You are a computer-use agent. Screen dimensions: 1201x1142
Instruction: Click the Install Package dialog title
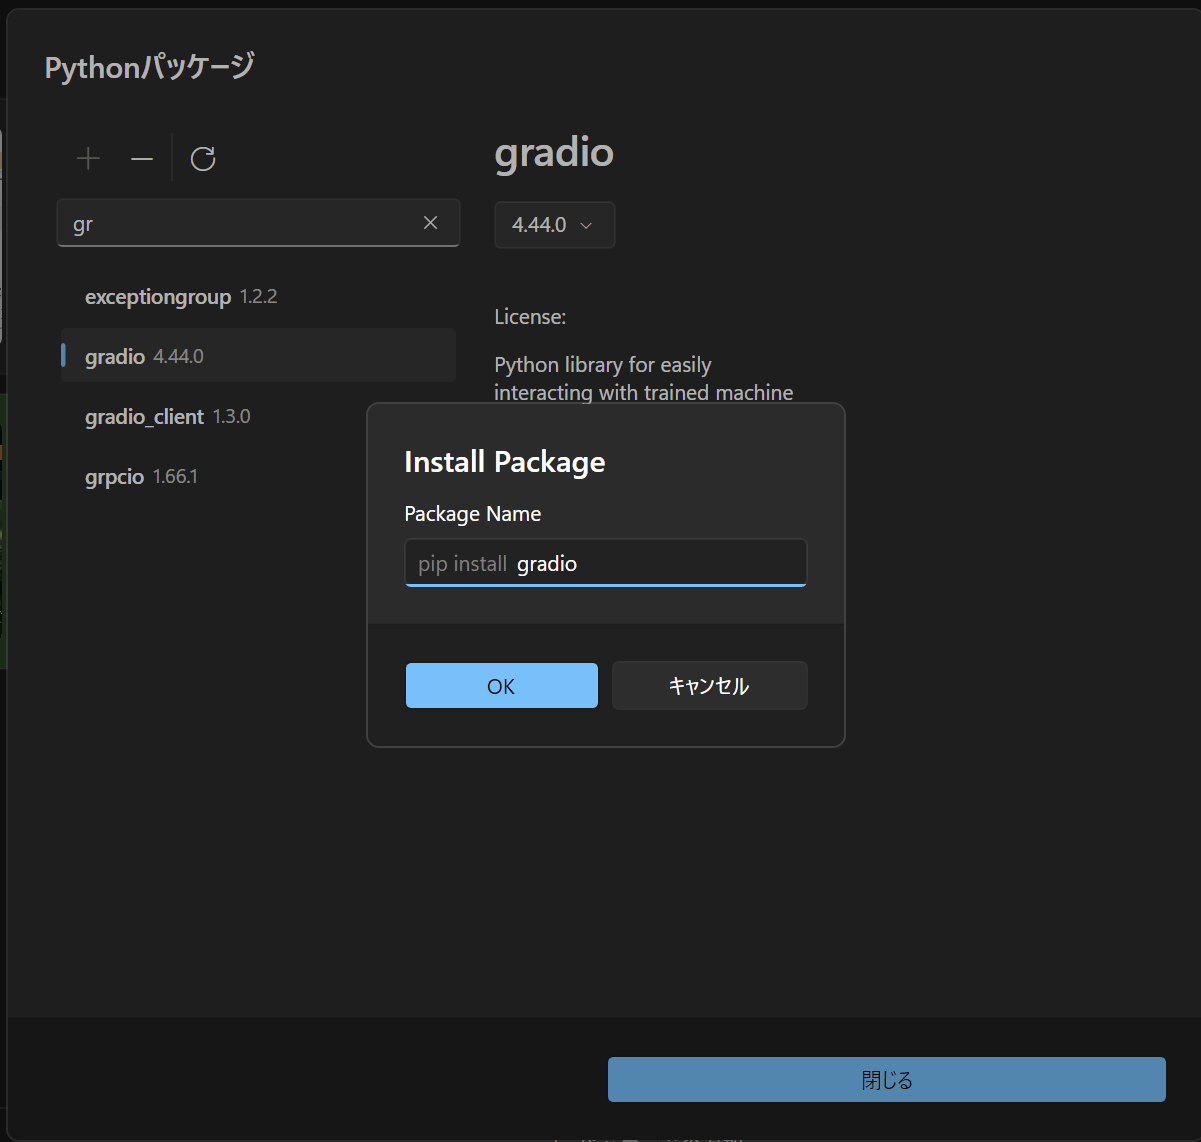[x=504, y=462]
